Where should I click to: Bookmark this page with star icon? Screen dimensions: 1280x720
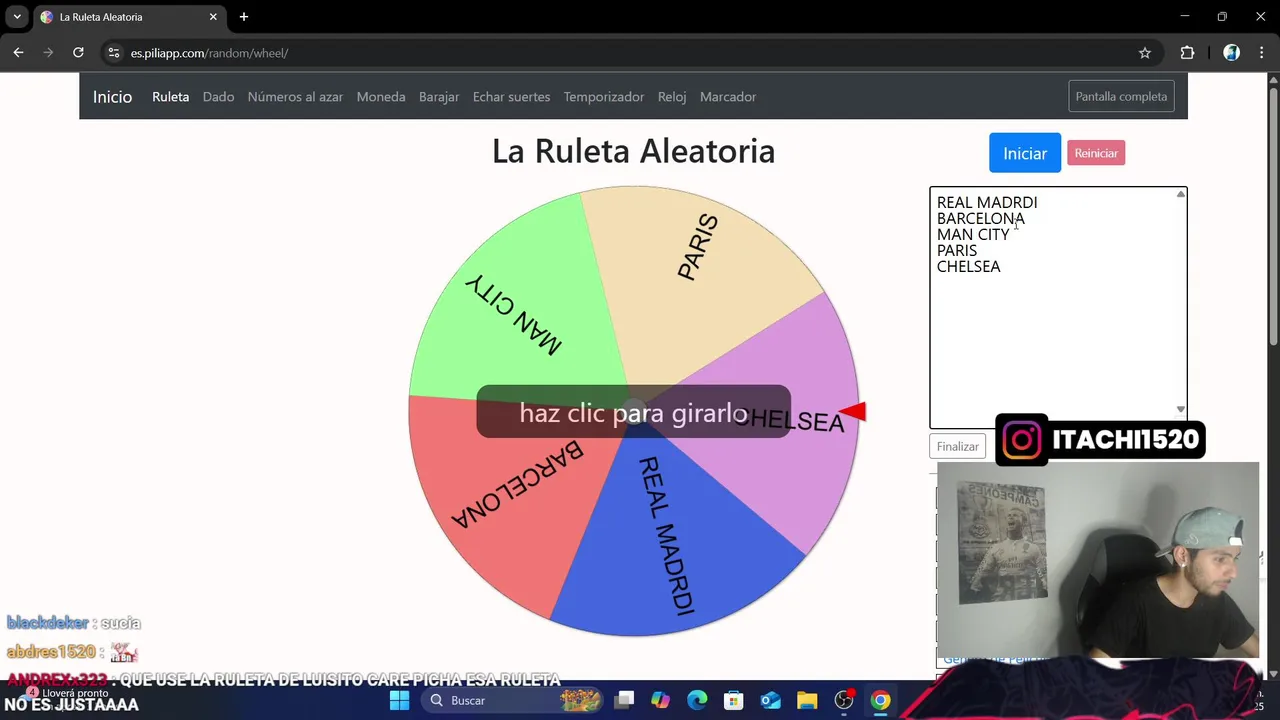pyautogui.click(x=1145, y=53)
